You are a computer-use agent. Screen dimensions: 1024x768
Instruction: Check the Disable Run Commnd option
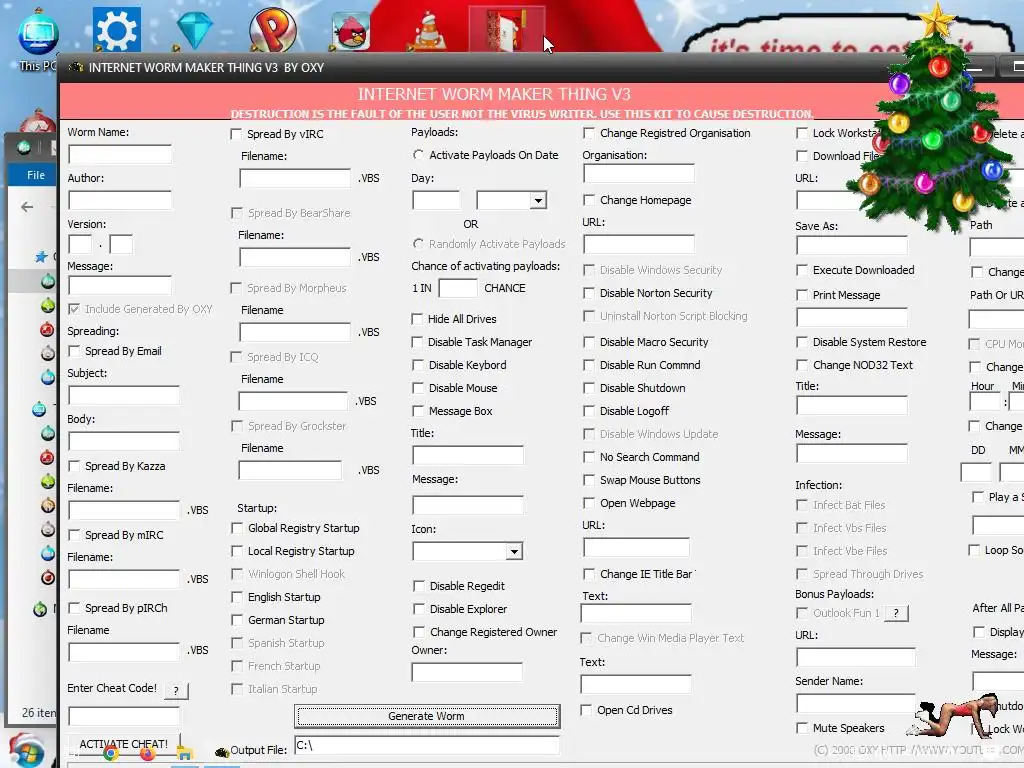tap(588, 365)
